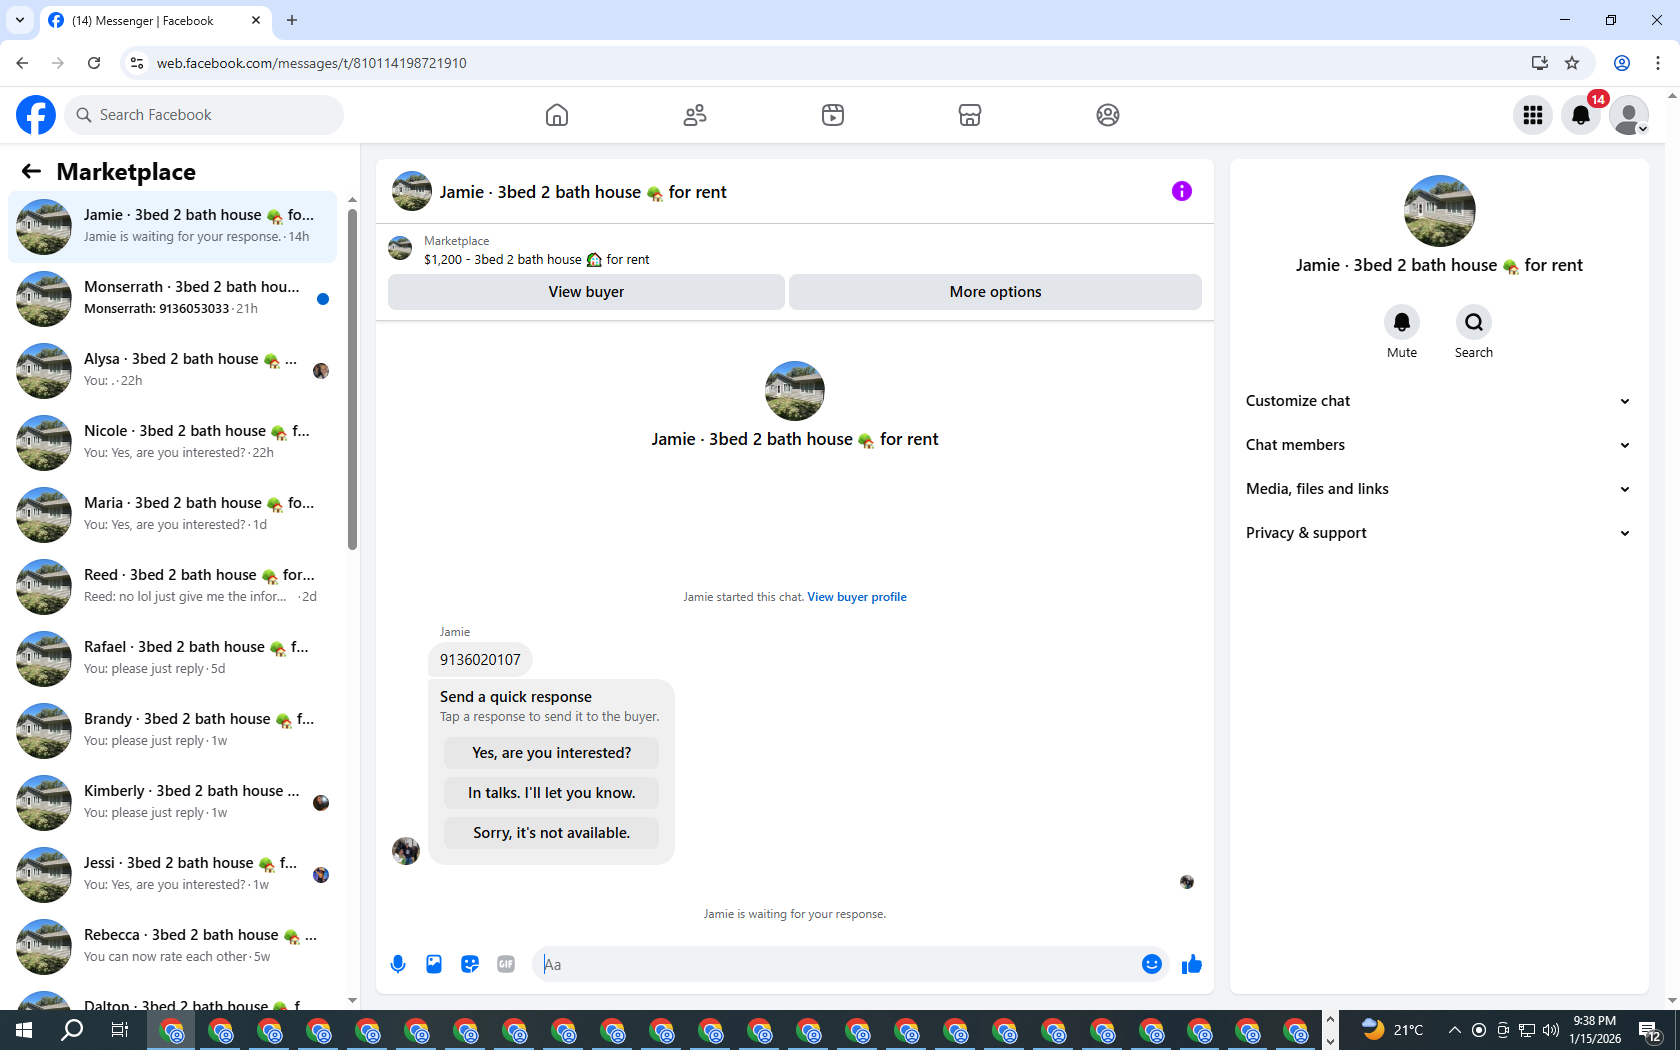
Task: Open the Windows notification center icon
Action: pos(1651,1030)
